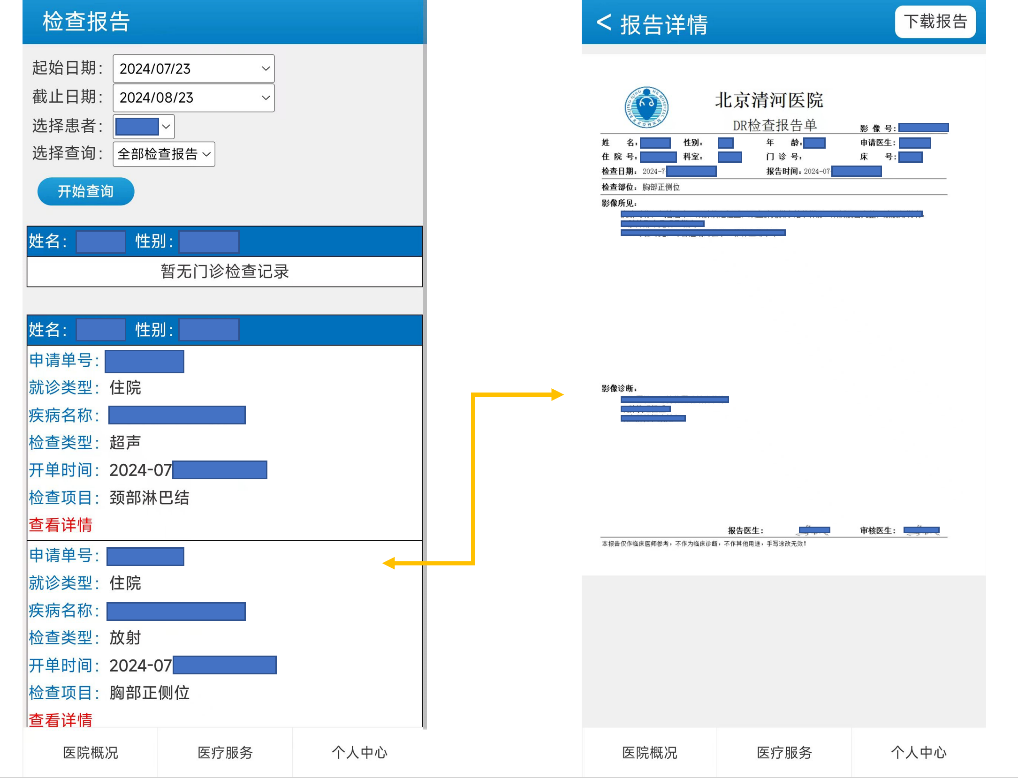
Task: Open 个人中心 tab on 报告详情 screen
Action: pyautogui.click(x=918, y=752)
